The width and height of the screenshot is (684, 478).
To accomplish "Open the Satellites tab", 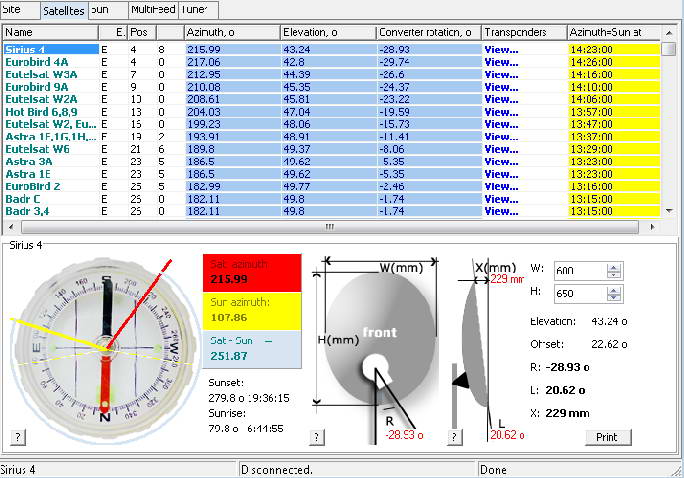I will coord(64,10).
